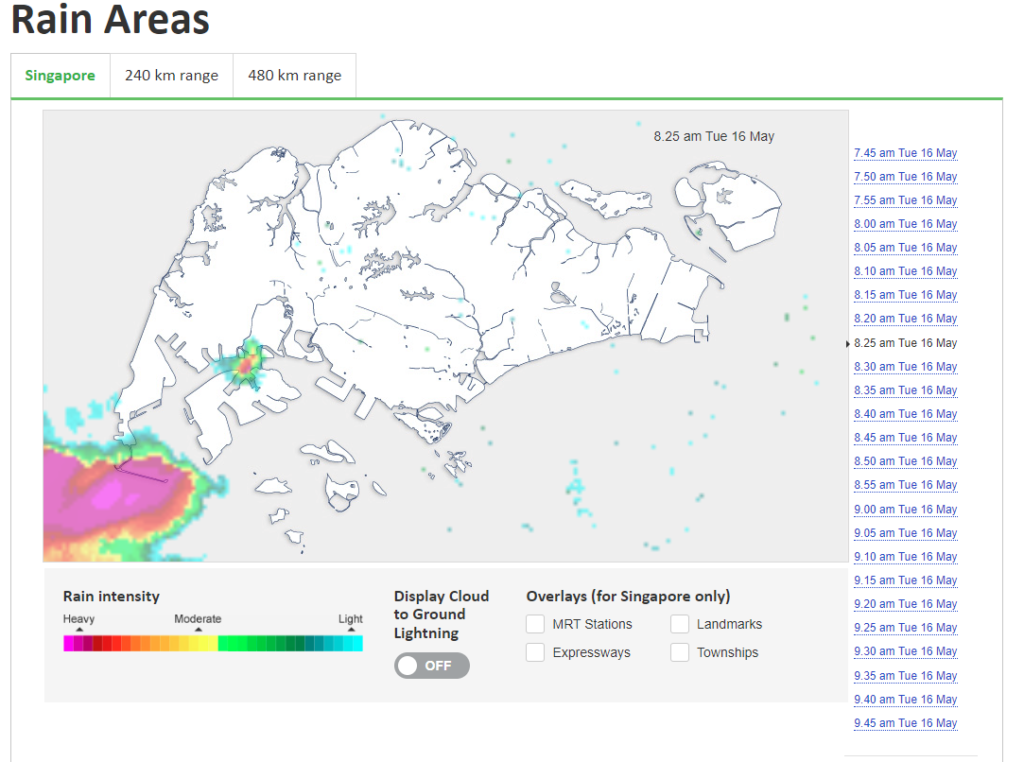Click the cyan light end of intensity bar

[x=356, y=644]
